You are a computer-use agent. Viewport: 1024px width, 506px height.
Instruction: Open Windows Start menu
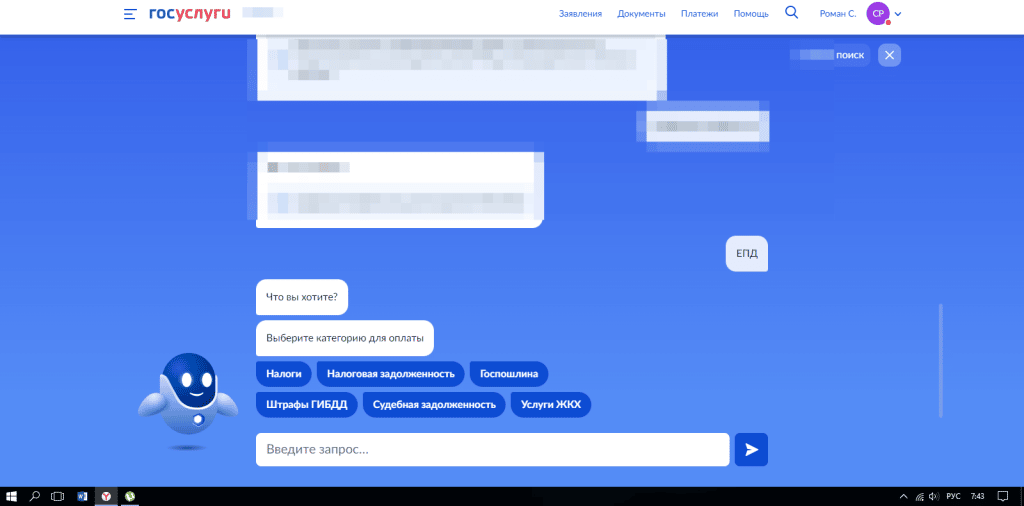[11, 496]
